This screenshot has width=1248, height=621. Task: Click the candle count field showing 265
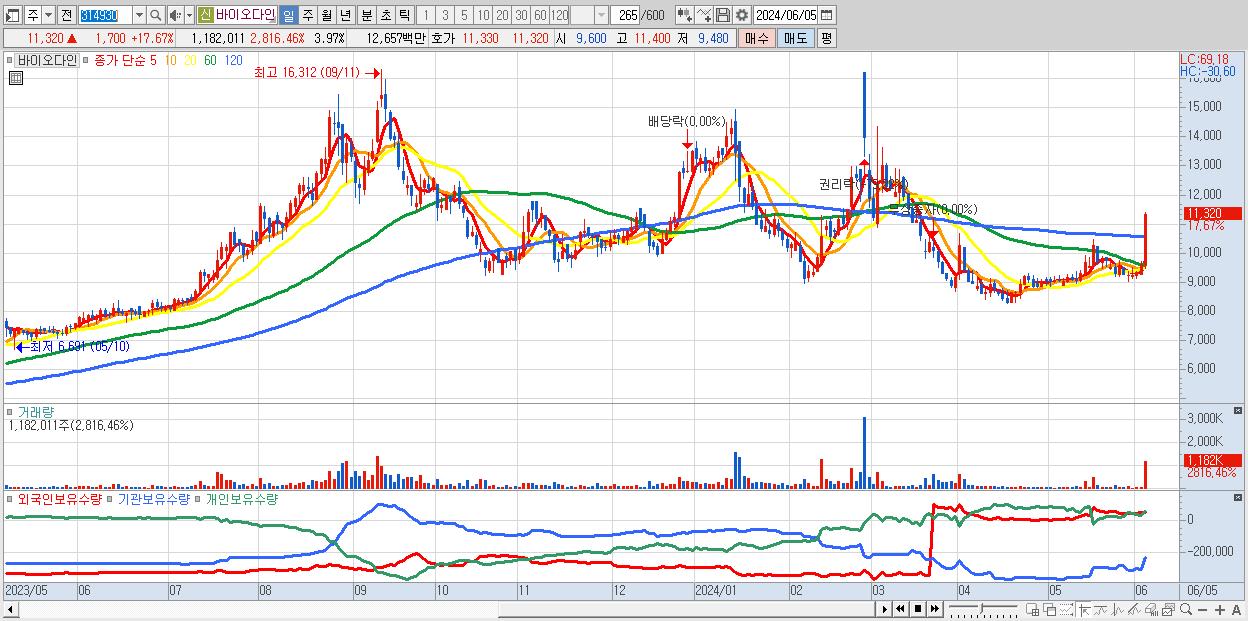pyautogui.click(x=625, y=15)
